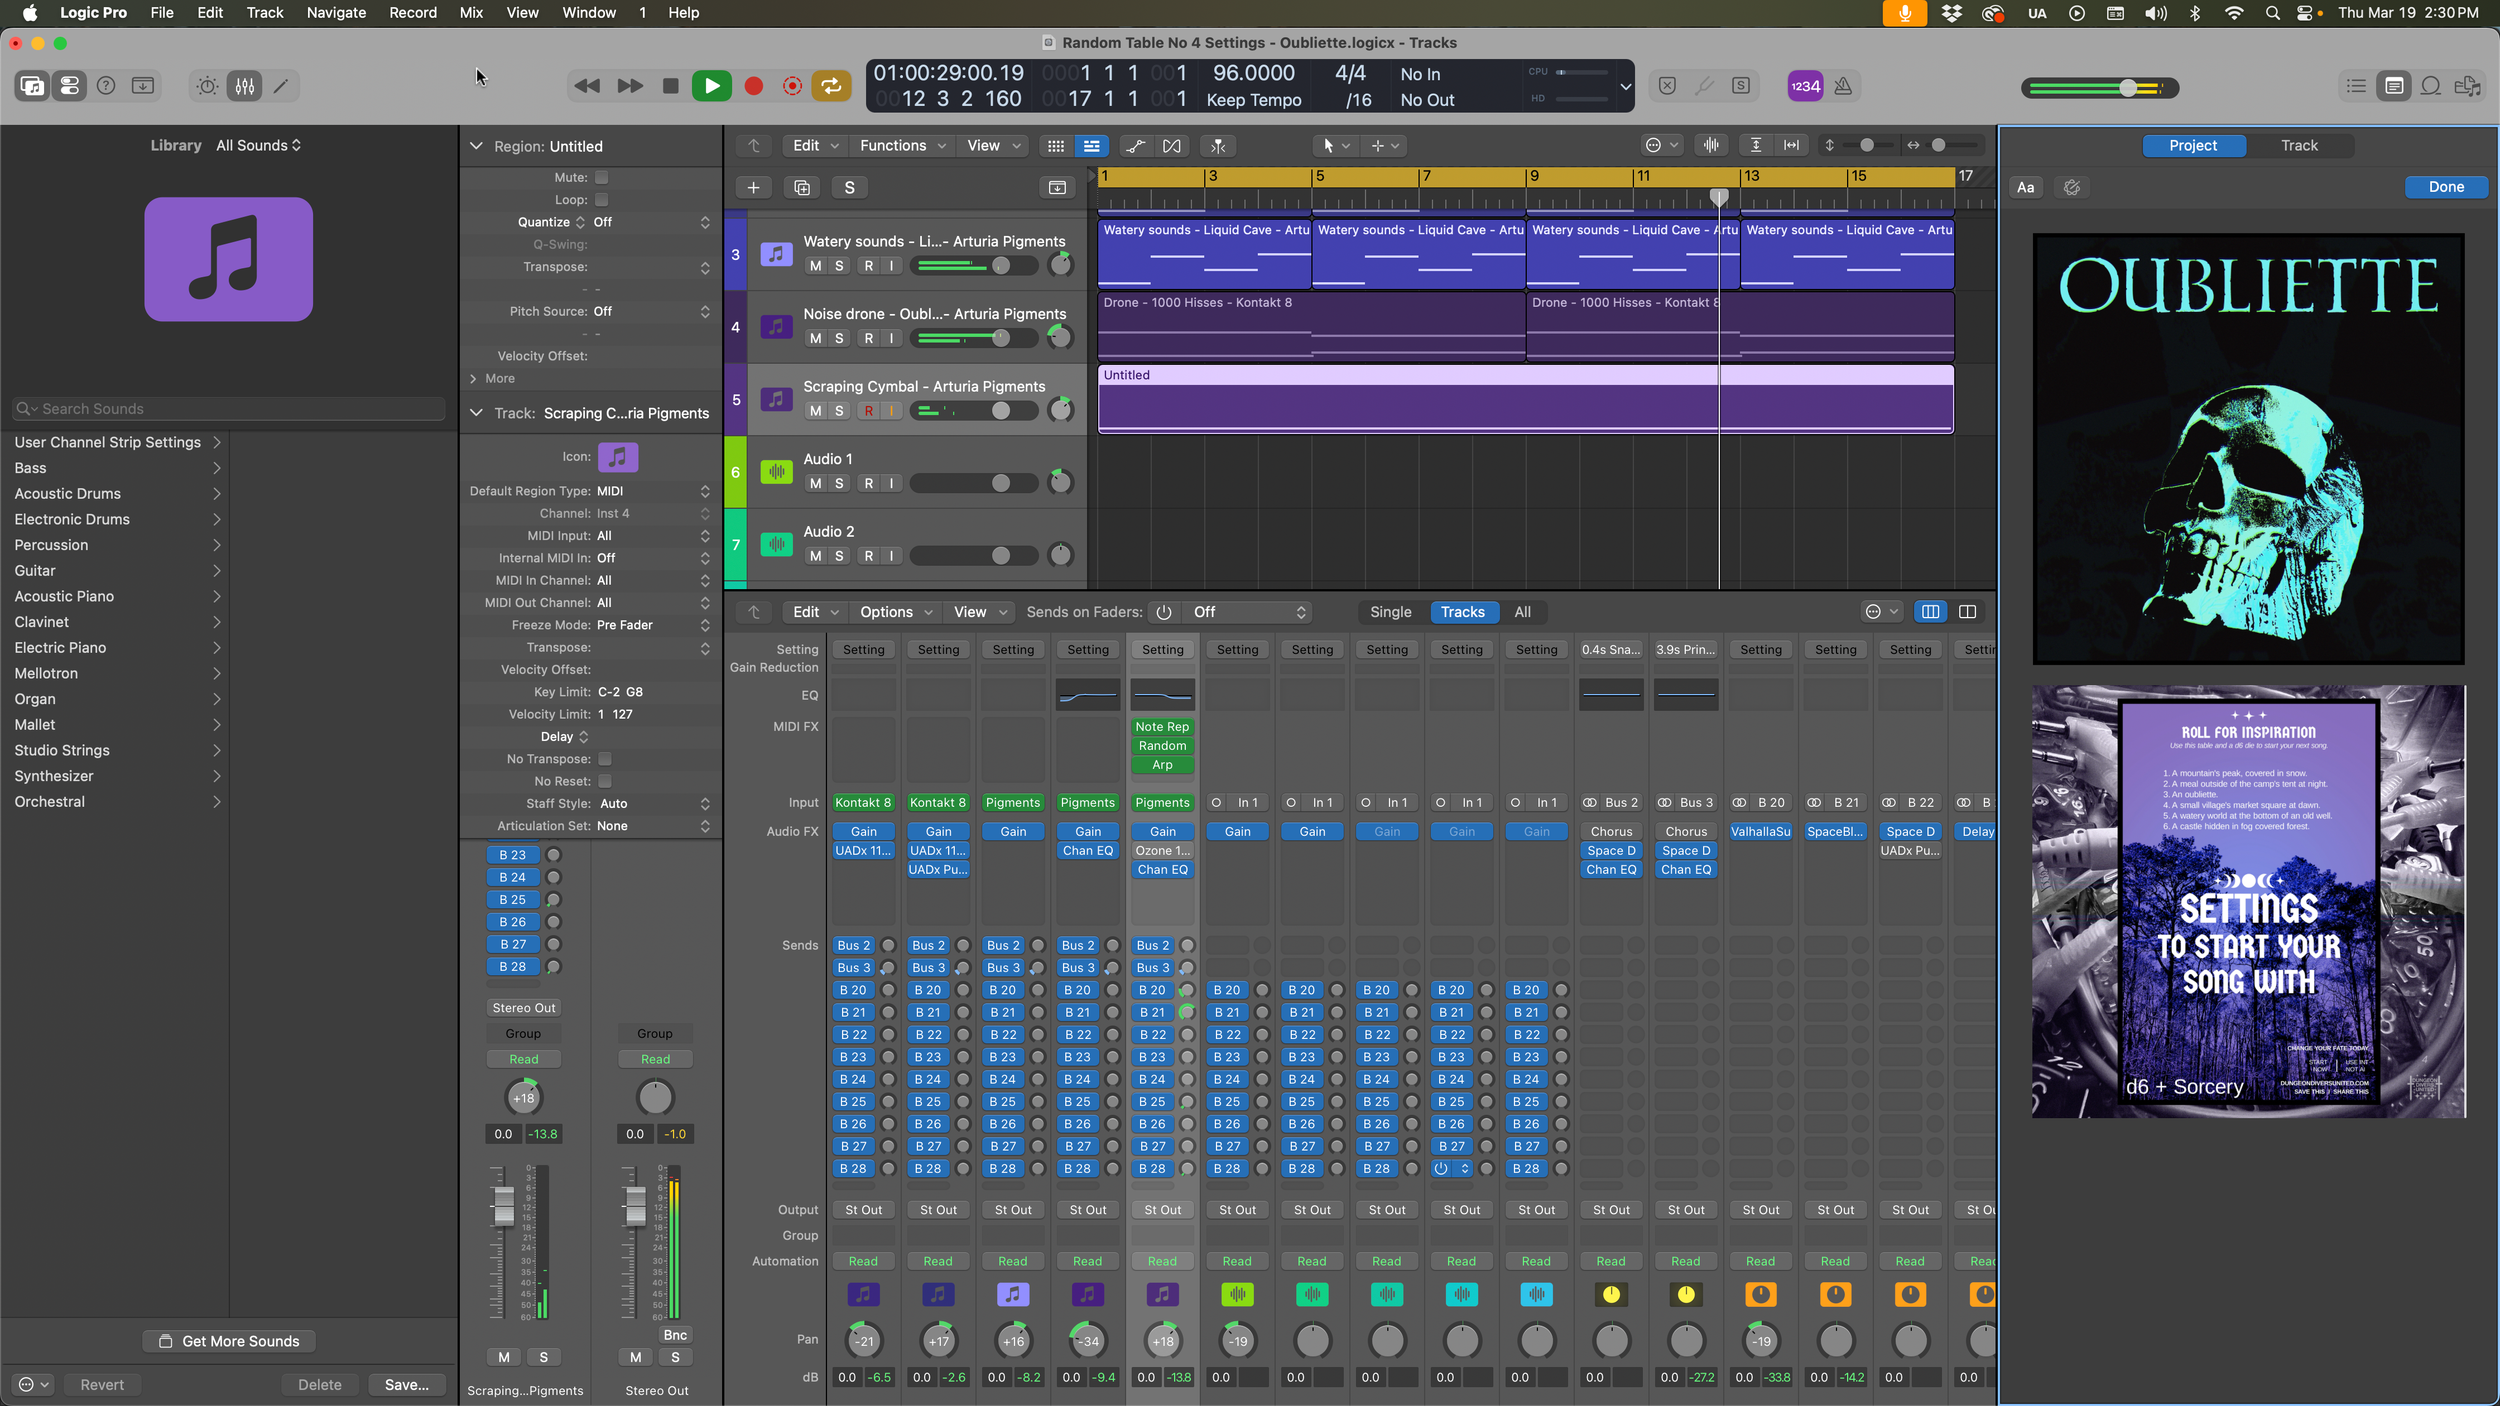
Task: Click the Record button in transport
Action: [x=754, y=86]
